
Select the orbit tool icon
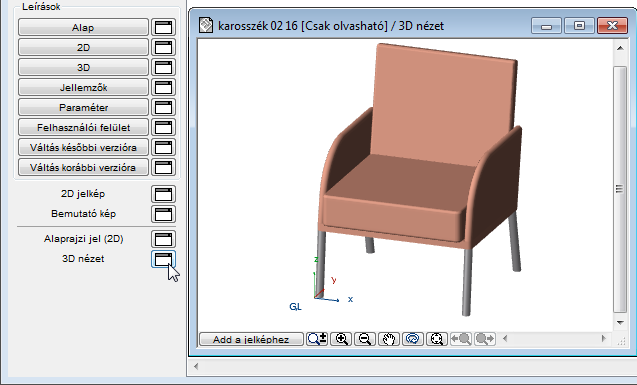[413, 339]
